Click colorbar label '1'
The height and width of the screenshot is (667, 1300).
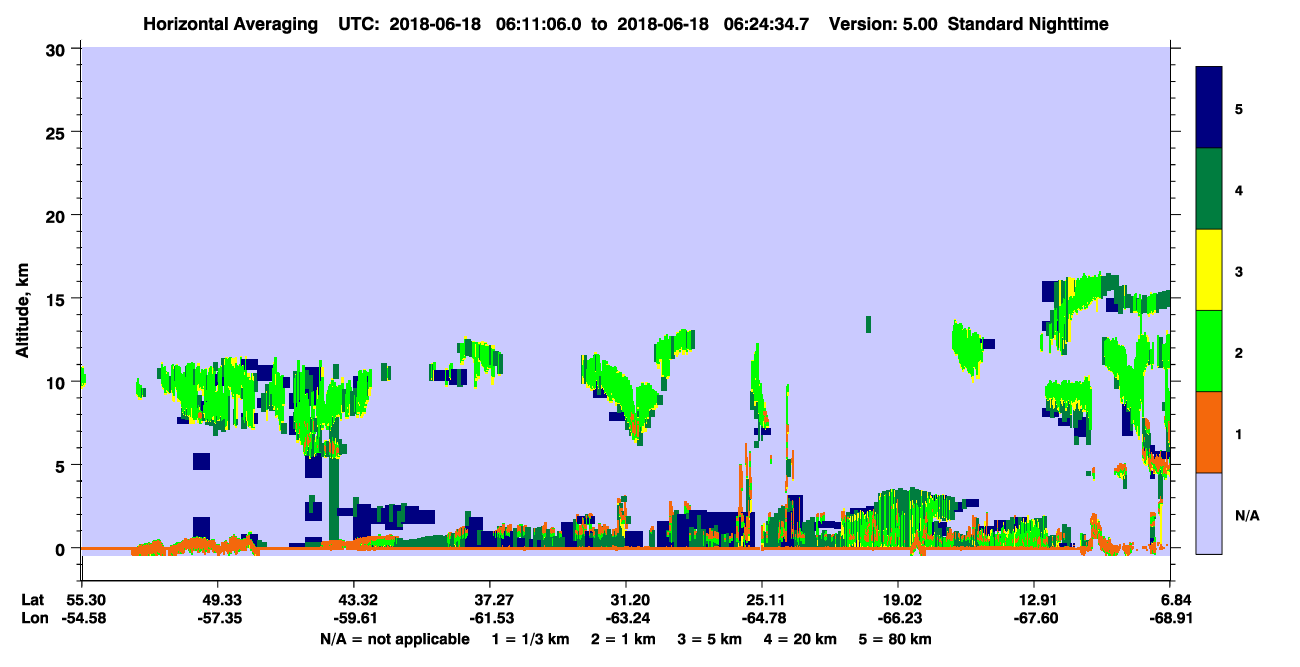click(1239, 434)
